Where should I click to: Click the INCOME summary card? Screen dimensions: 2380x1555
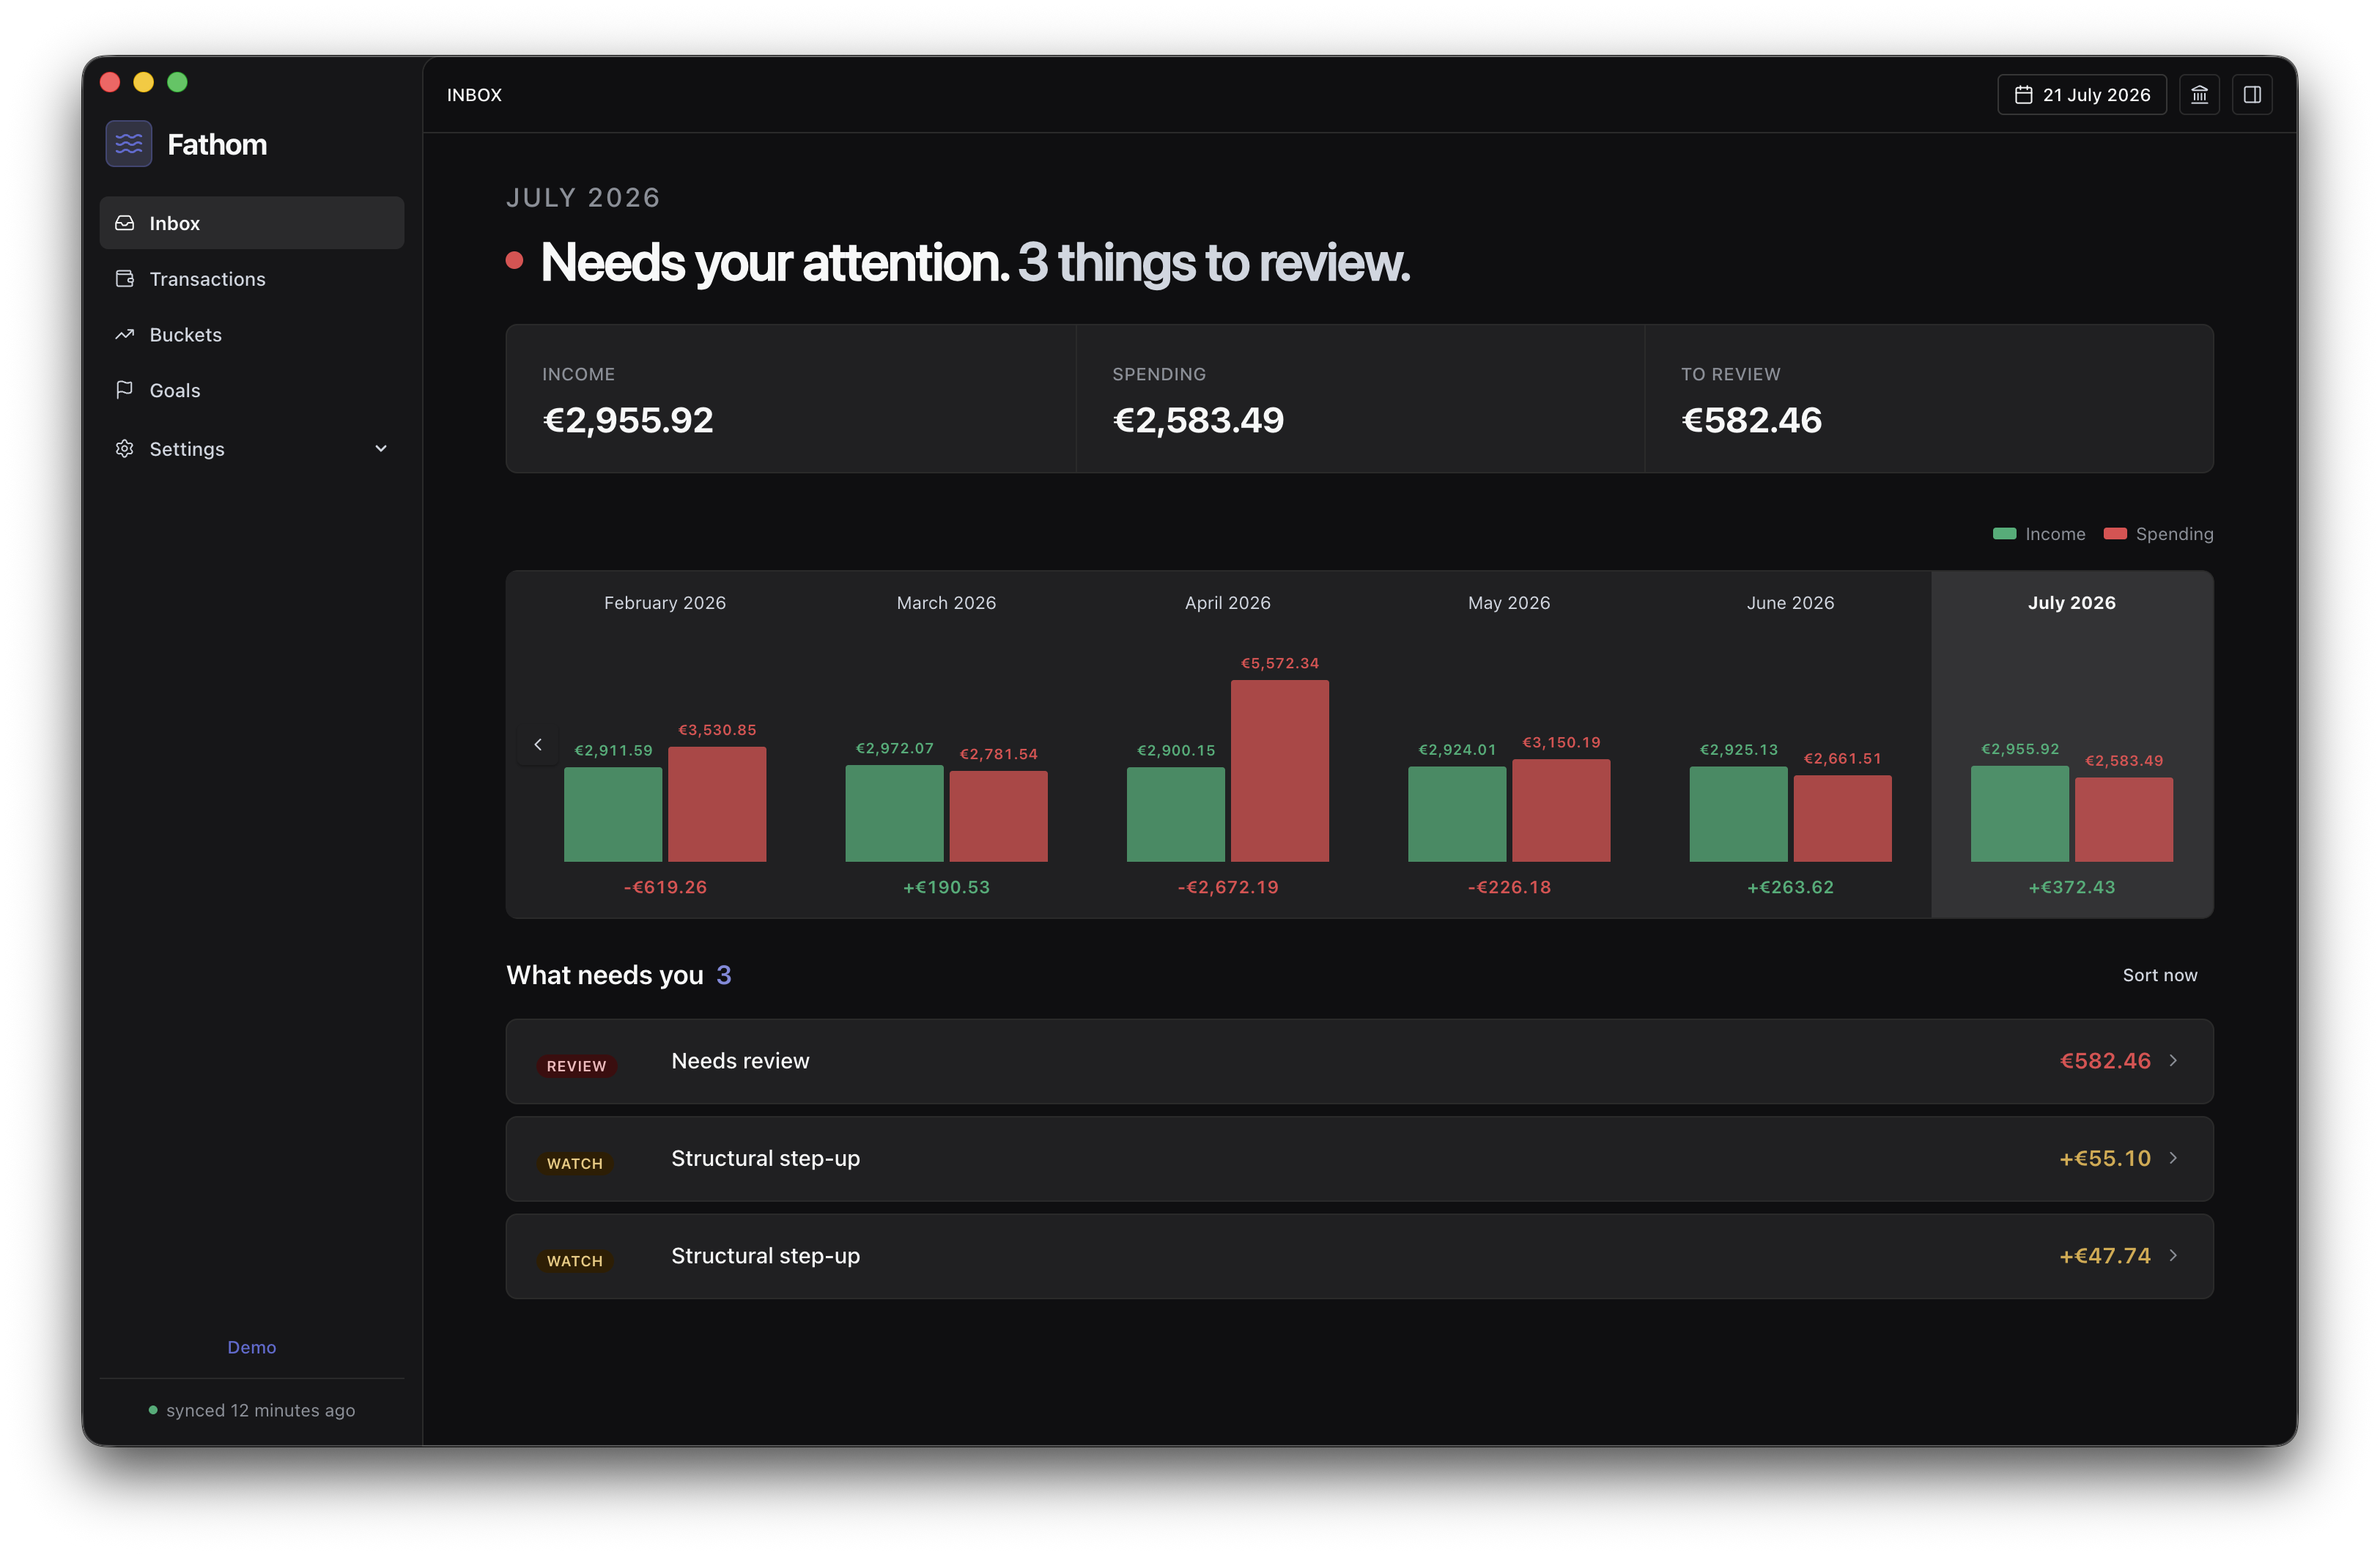coord(791,398)
